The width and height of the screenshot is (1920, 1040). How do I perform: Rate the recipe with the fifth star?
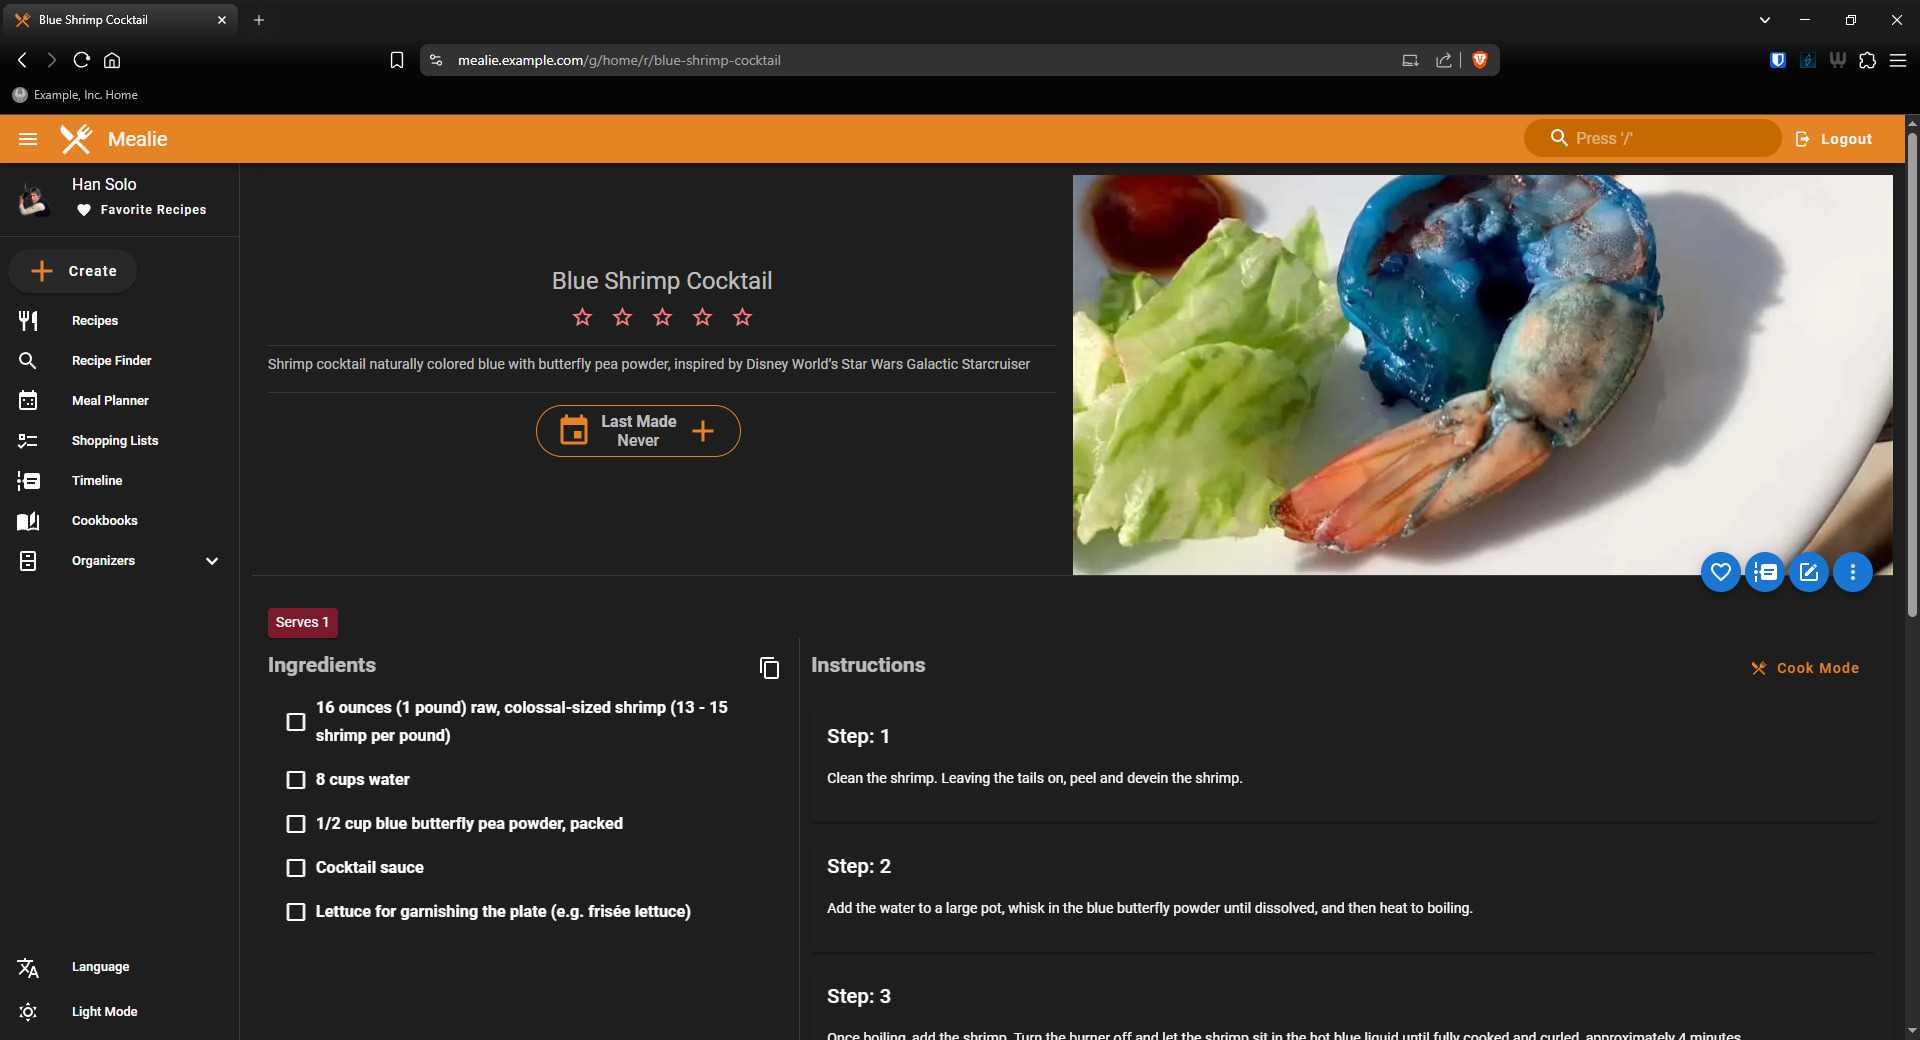(742, 318)
